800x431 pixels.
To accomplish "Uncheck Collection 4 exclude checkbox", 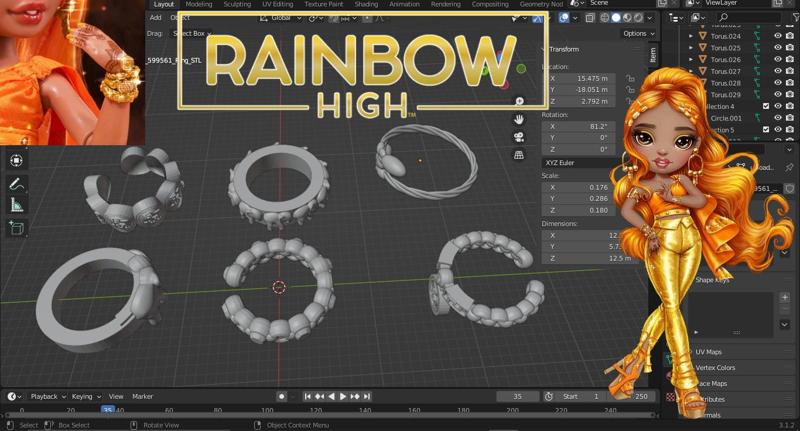I will 766,106.
